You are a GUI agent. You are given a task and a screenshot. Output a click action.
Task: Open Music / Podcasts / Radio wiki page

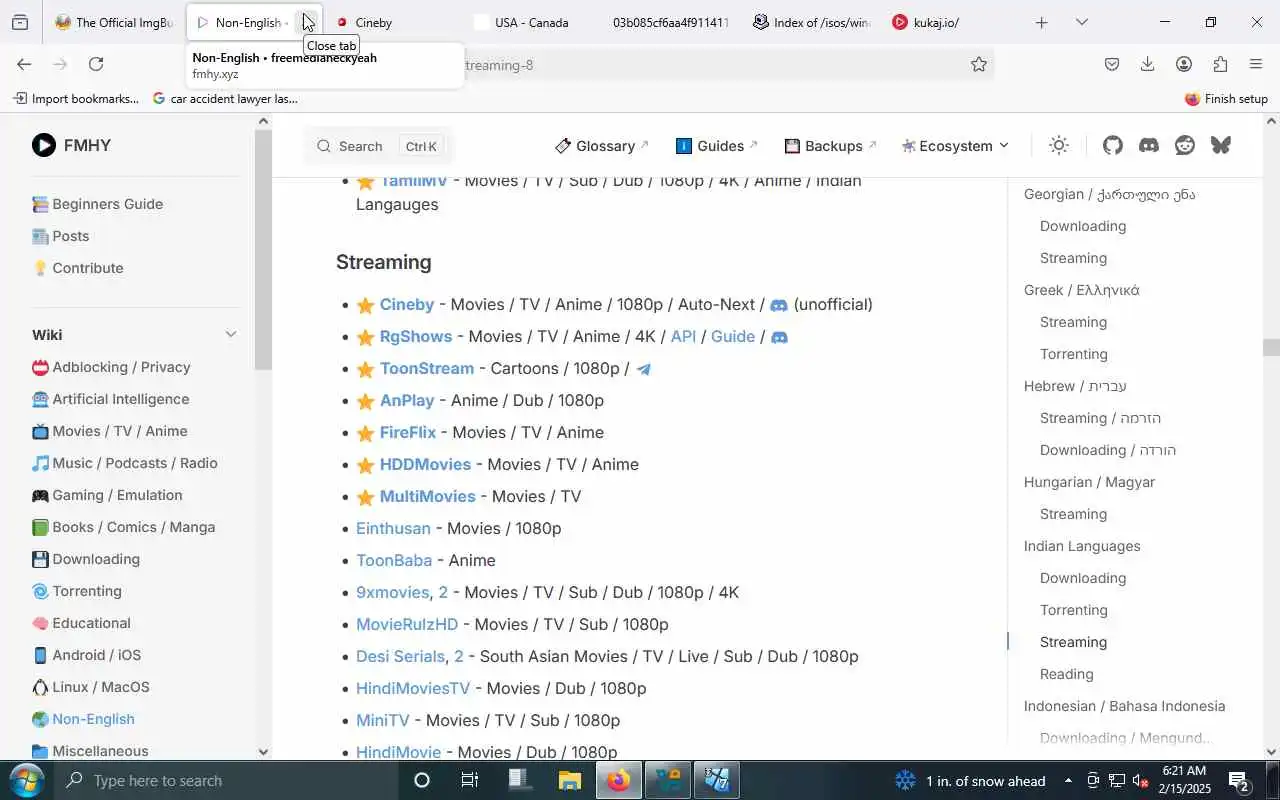point(125,463)
